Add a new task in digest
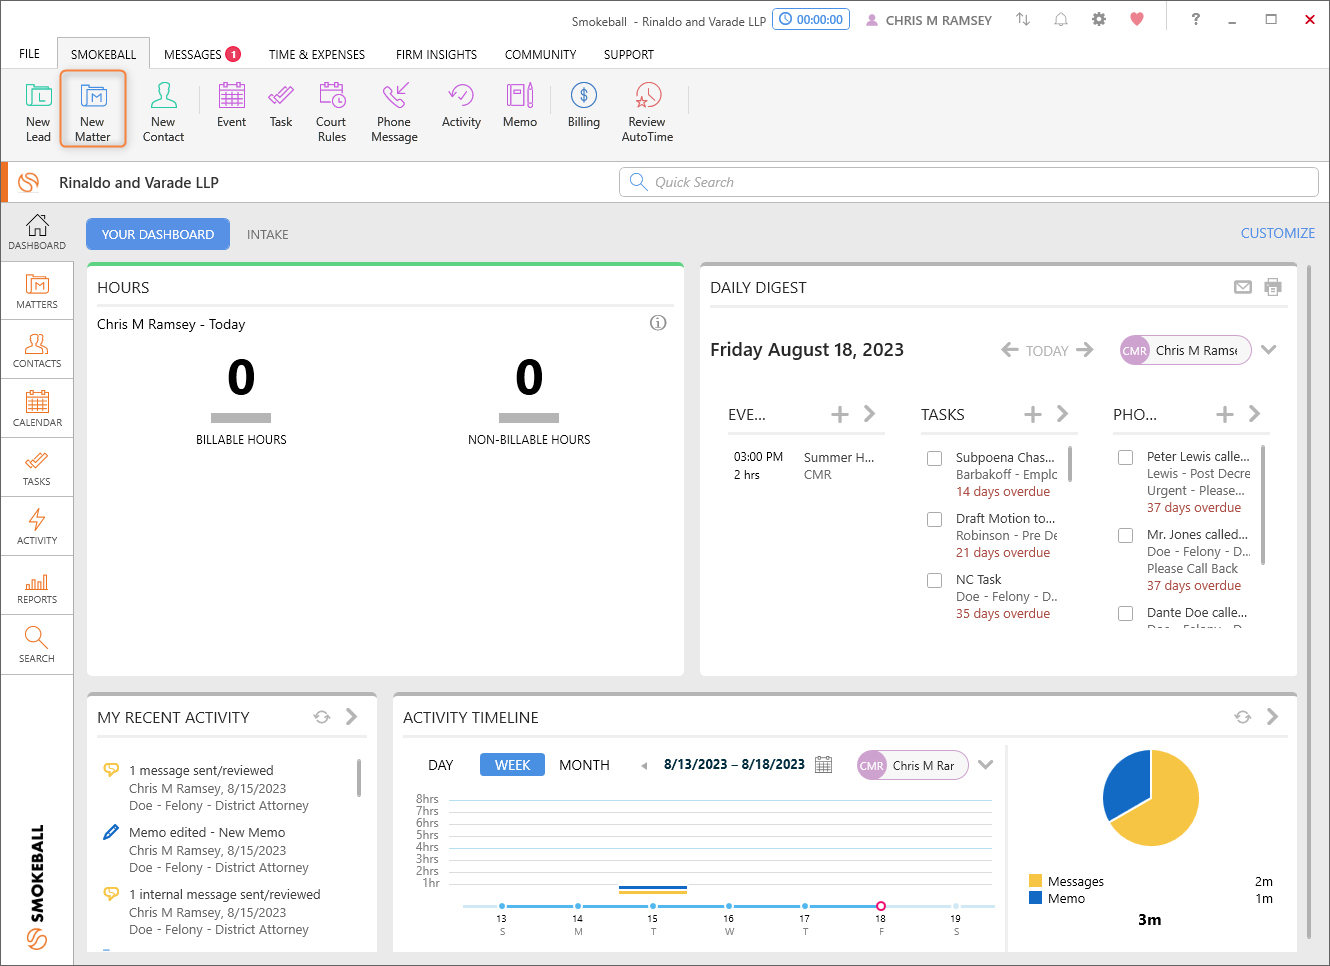This screenshot has height=966, width=1330. pyautogui.click(x=1033, y=414)
